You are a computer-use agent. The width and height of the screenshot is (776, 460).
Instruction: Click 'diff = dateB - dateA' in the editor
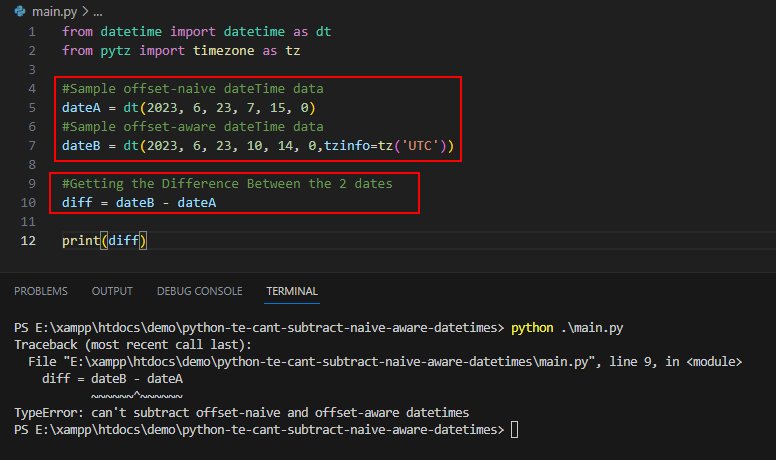[139, 203]
